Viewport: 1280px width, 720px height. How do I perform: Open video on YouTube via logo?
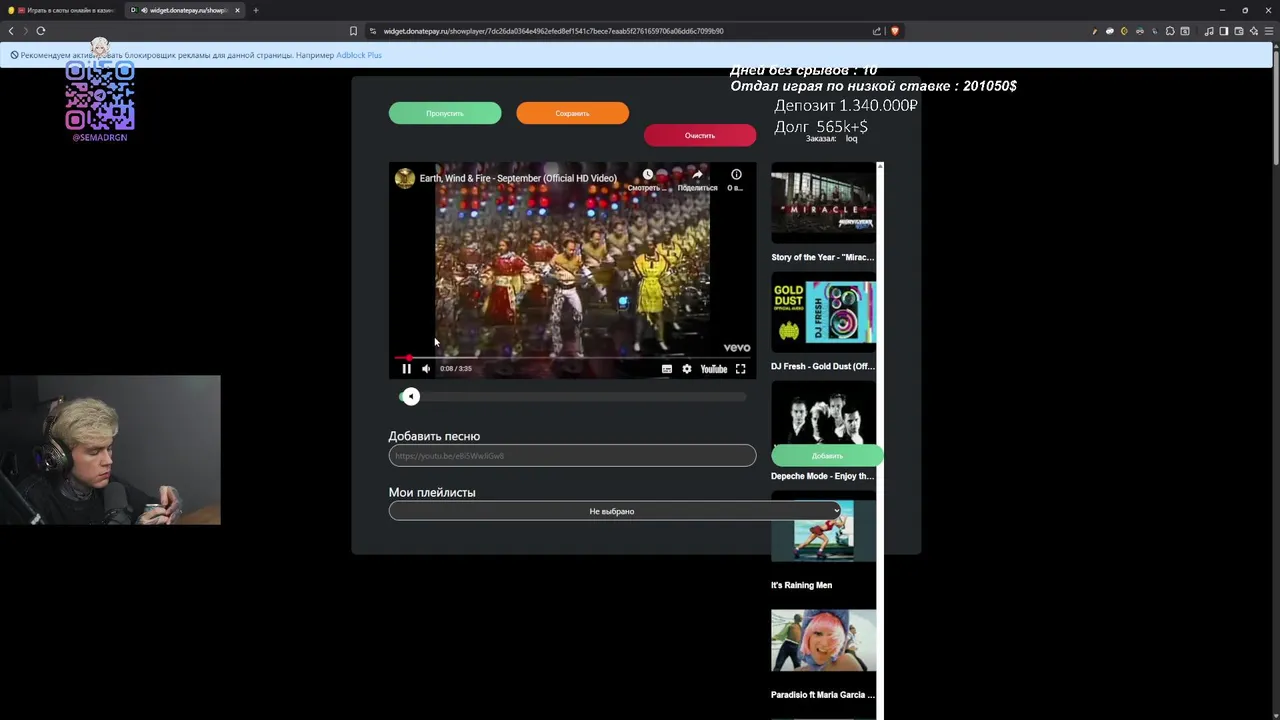714,369
